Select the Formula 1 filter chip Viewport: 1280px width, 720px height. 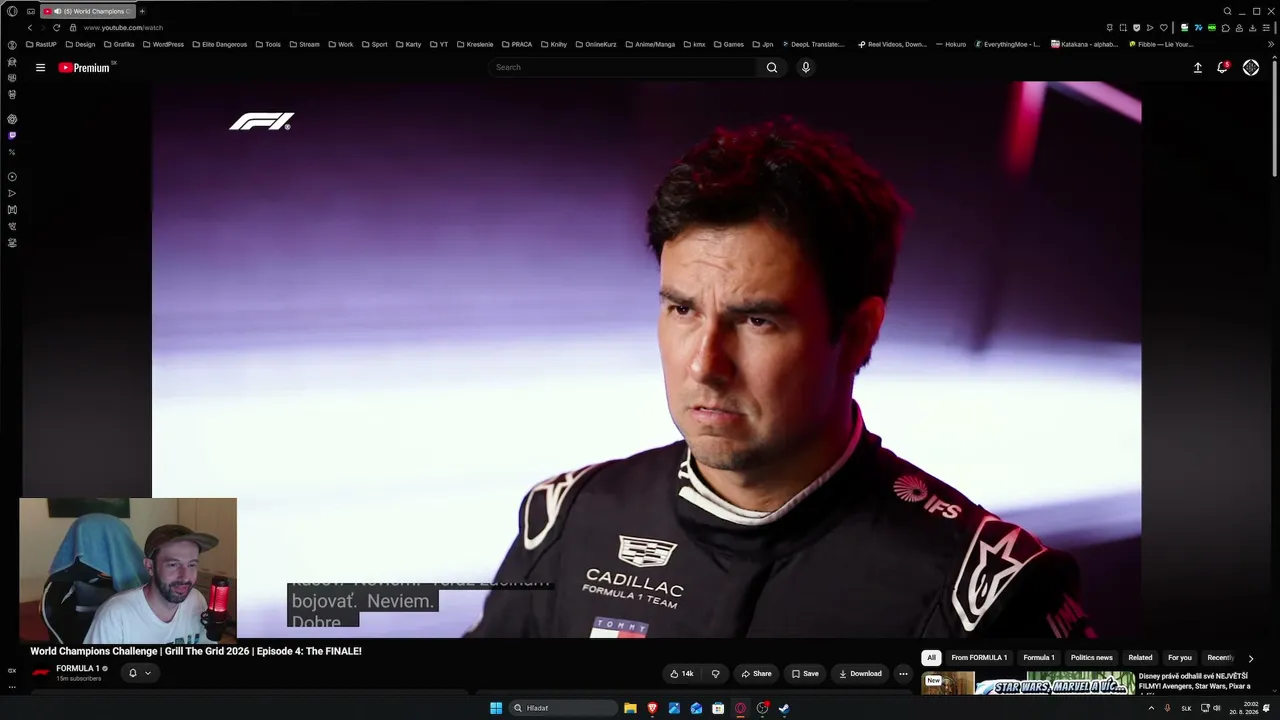[1039, 658]
